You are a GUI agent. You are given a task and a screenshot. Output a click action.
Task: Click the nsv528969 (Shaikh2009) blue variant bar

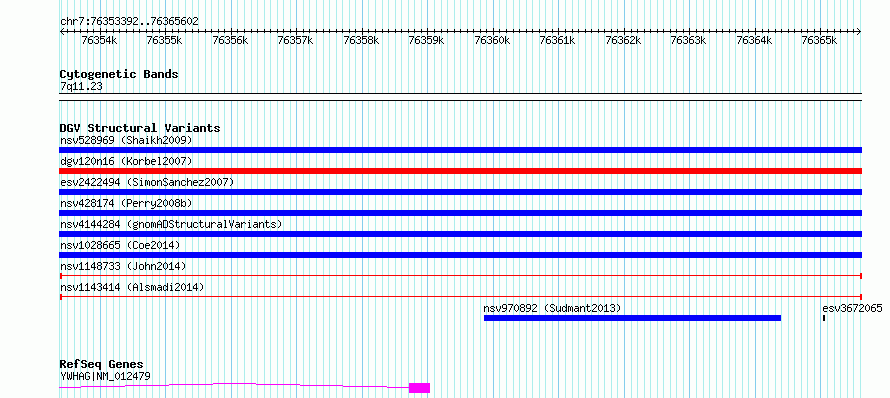[x=460, y=150]
